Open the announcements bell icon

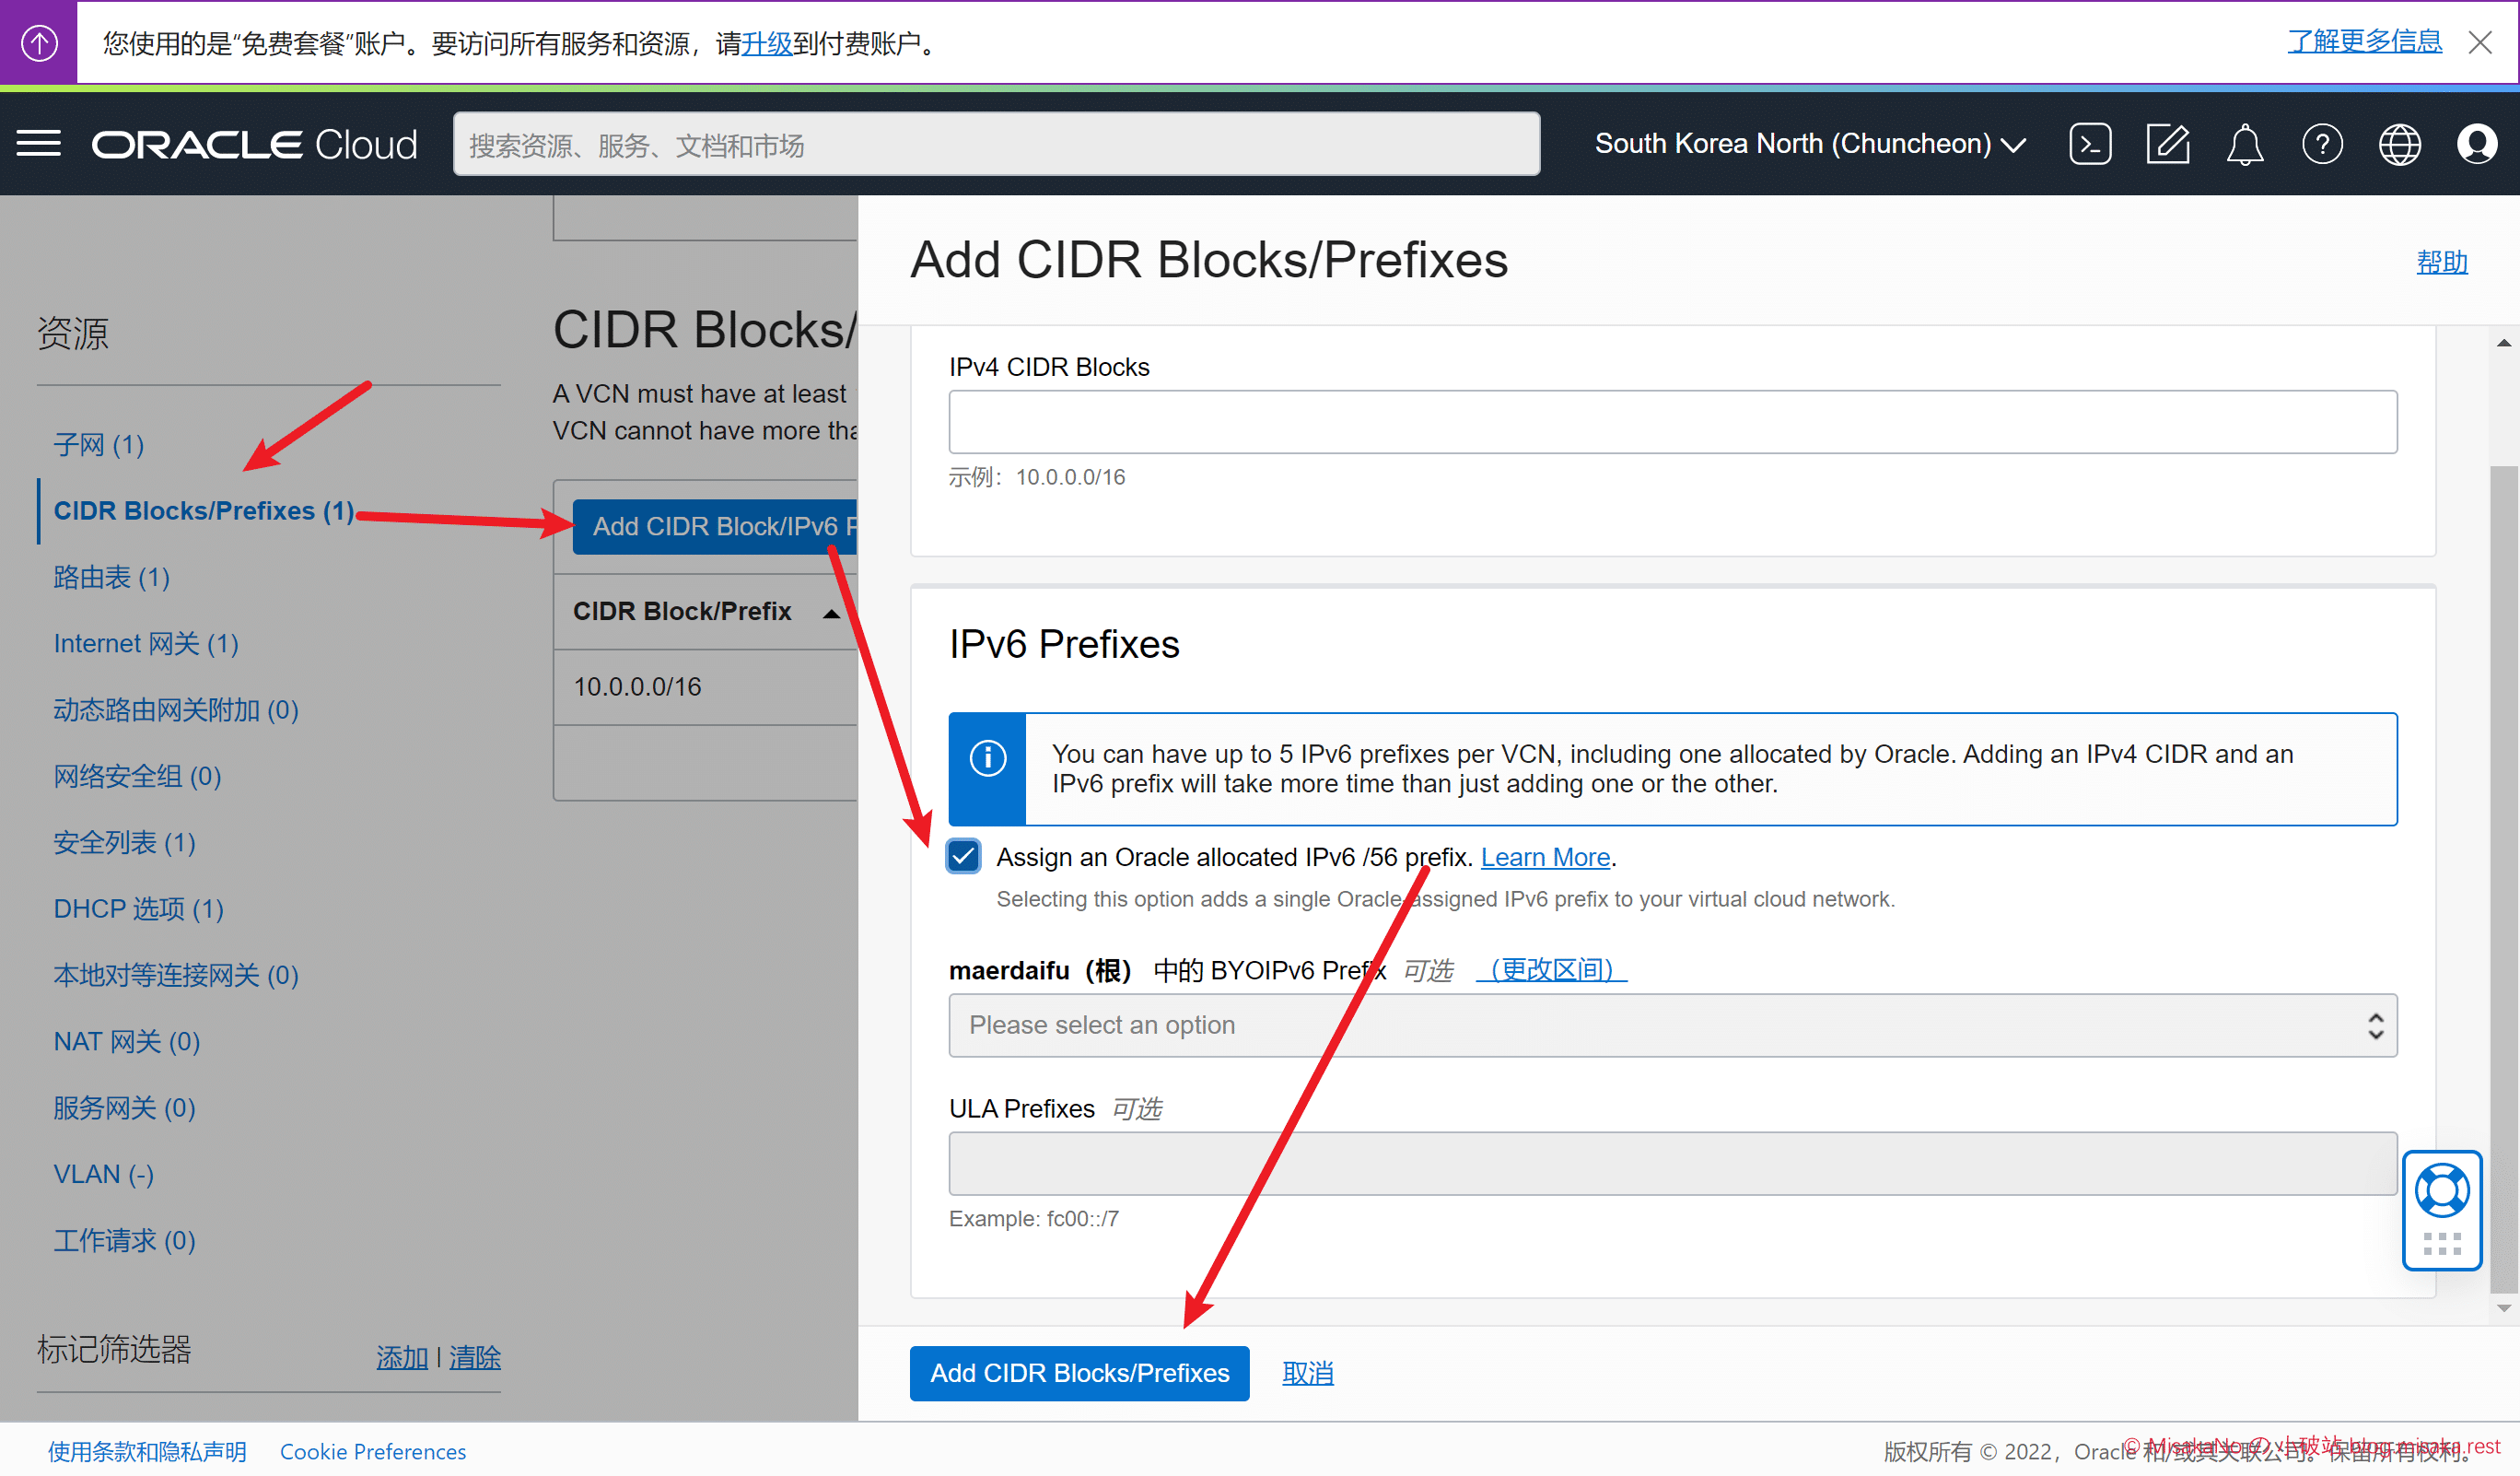click(x=2244, y=144)
